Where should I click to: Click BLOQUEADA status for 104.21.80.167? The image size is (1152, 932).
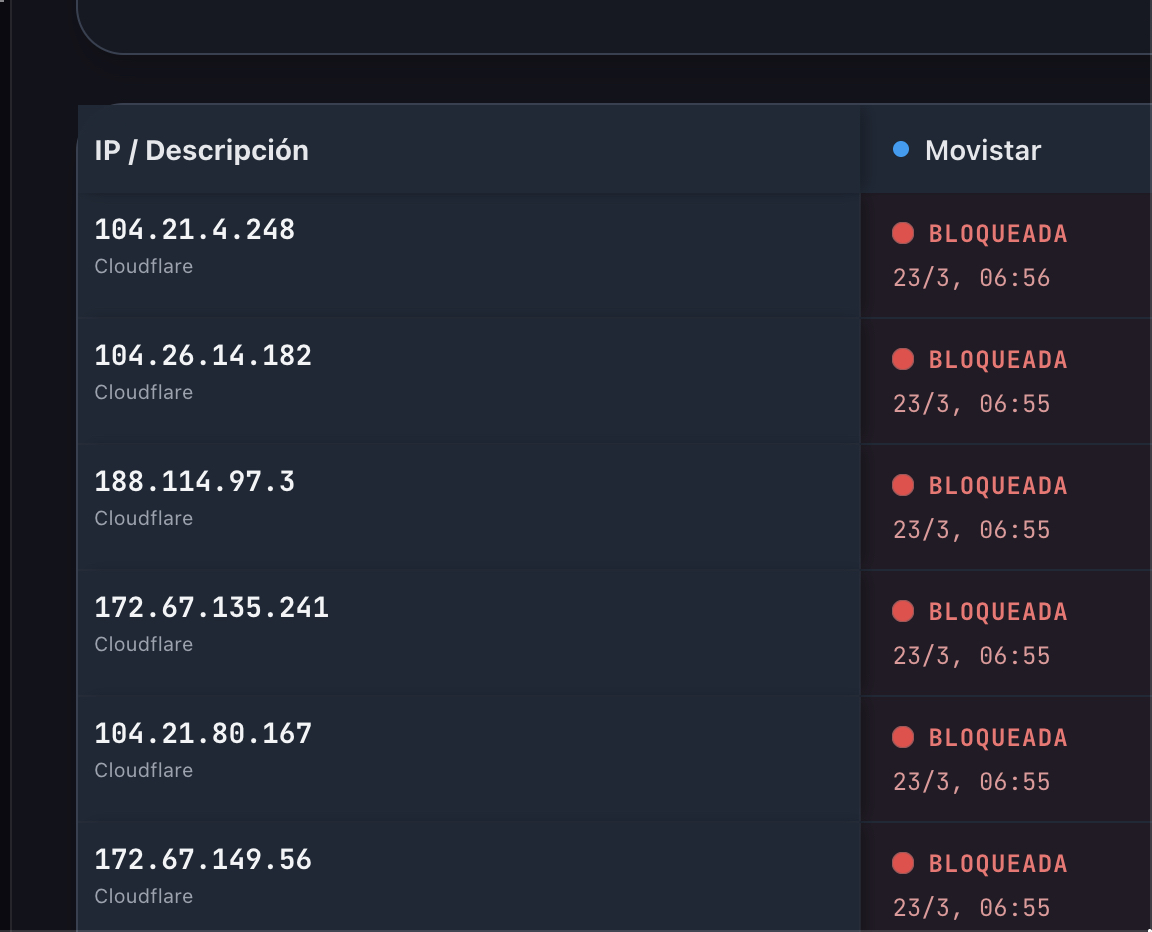click(x=998, y=737)
